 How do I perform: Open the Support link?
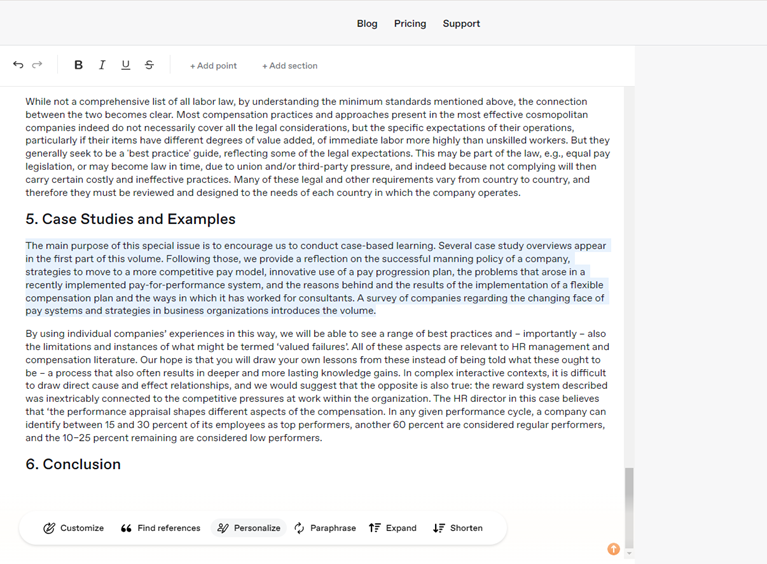click(461, 23)
